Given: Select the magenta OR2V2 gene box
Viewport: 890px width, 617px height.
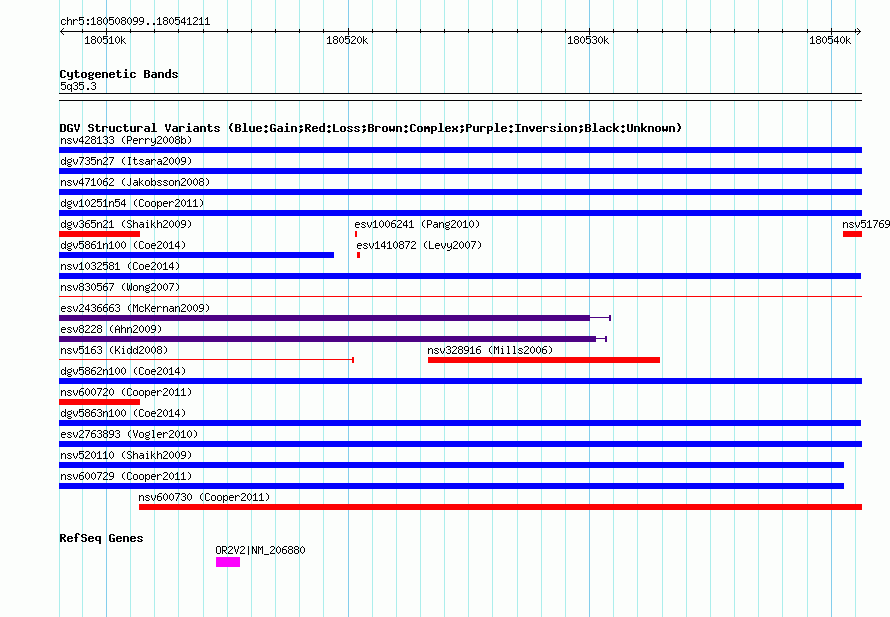Looking at the screenshot, I should click(x=228, y=562).
